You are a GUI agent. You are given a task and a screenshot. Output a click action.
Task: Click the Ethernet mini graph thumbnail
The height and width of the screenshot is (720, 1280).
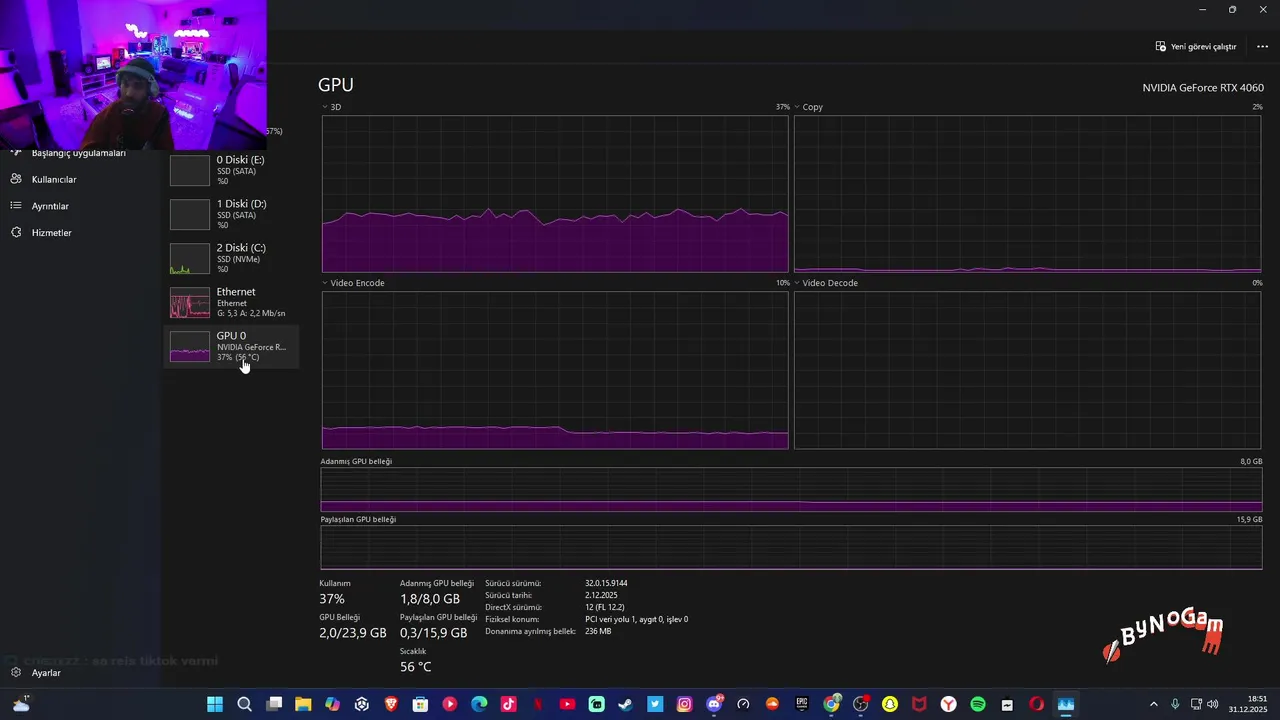[x=190, y=302]
